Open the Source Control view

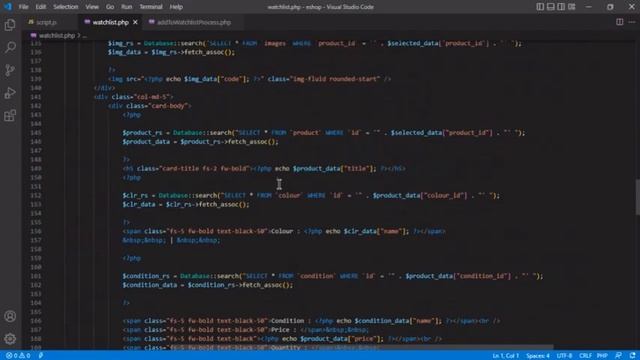coord(10,70)
